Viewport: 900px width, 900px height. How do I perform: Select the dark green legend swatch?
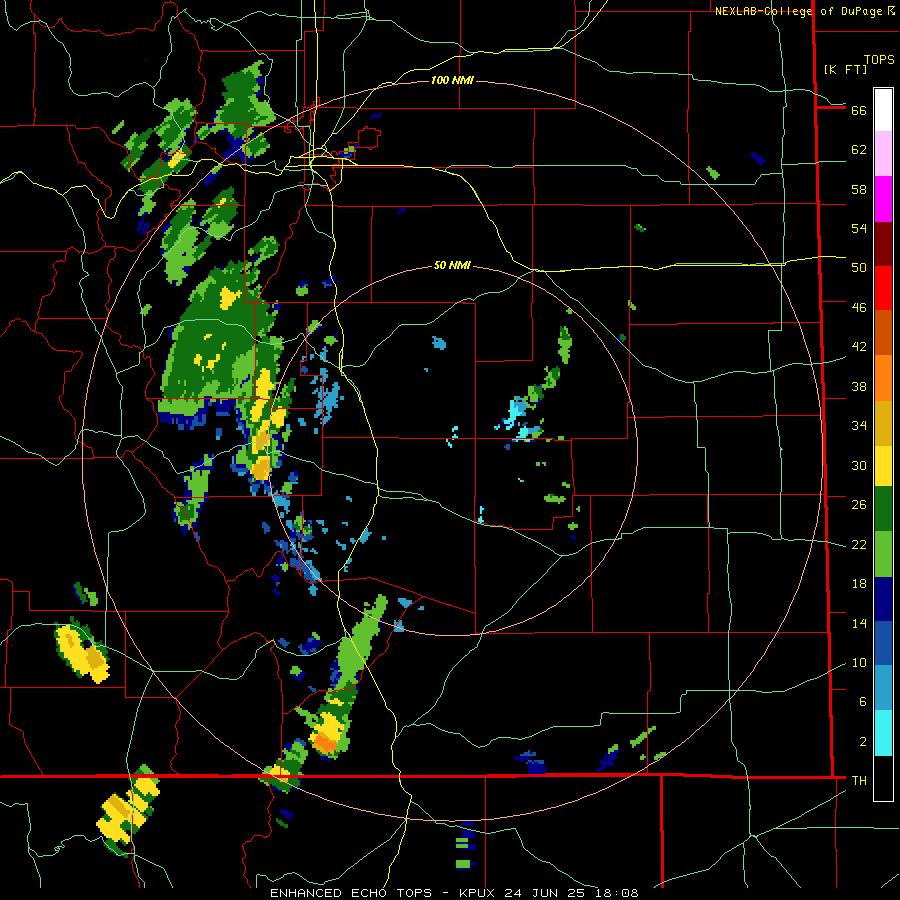pyautogui.click(x=883, y=509)
